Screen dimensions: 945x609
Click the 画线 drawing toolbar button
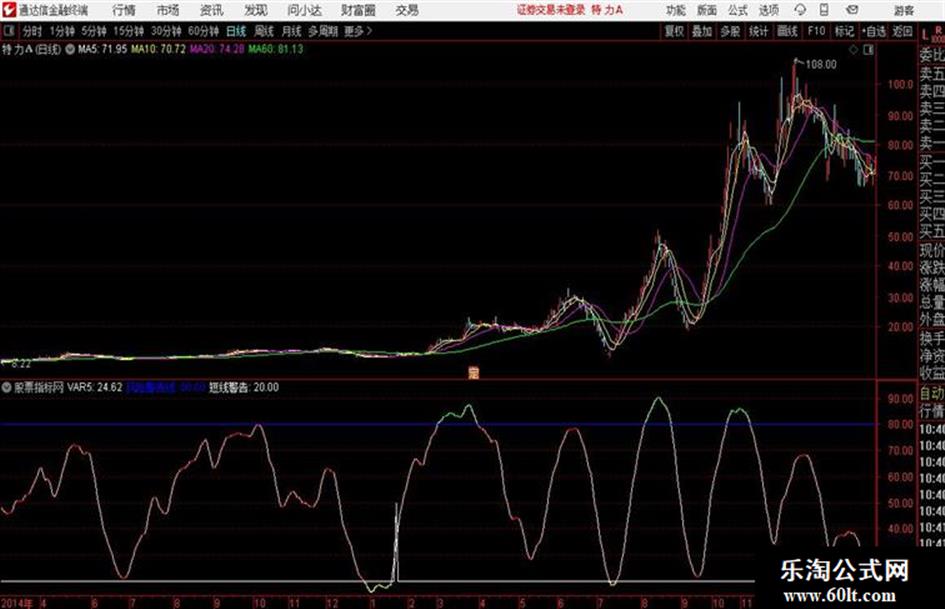787,31
